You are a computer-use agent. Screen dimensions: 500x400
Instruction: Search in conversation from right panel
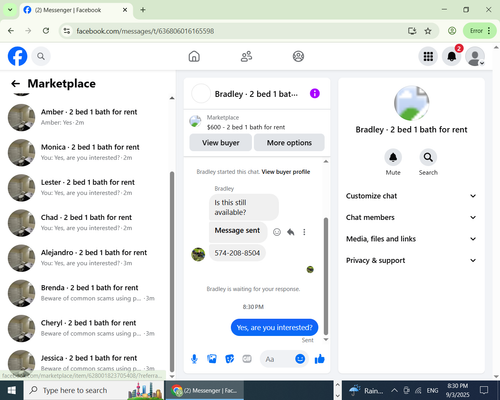coord(428,157)
